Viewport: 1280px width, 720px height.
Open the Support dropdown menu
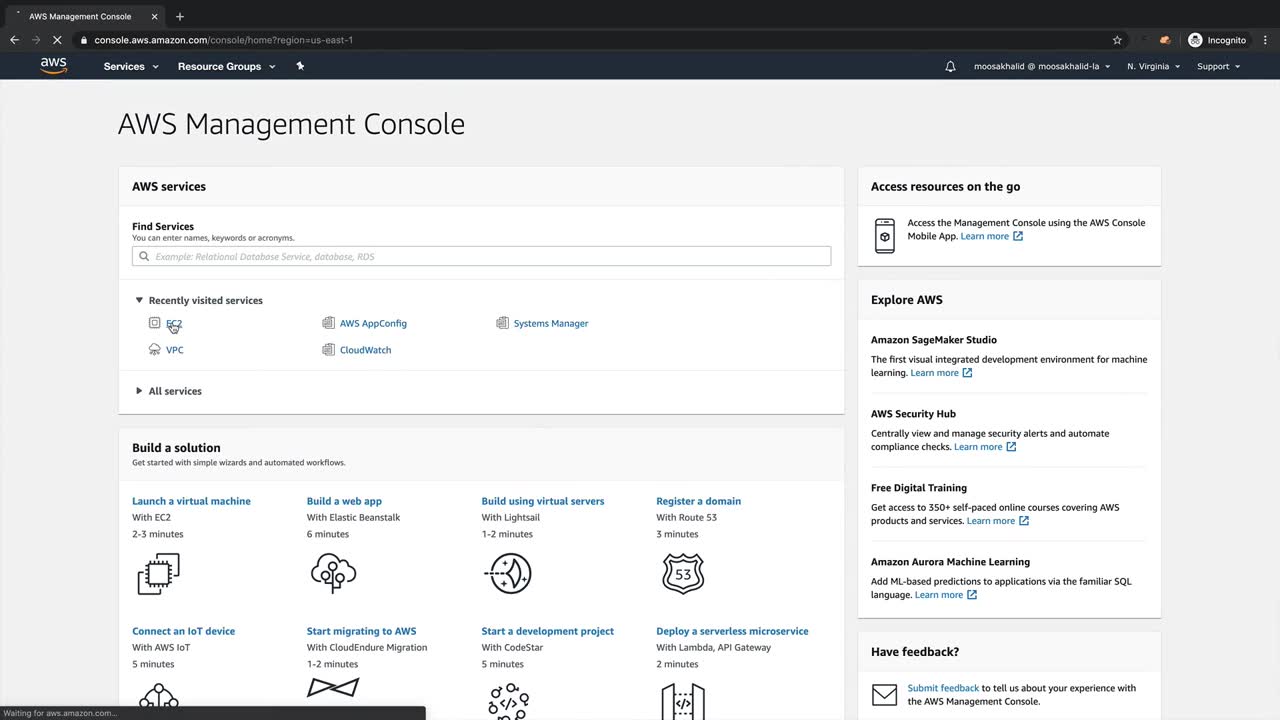[x=1218, y=66]
